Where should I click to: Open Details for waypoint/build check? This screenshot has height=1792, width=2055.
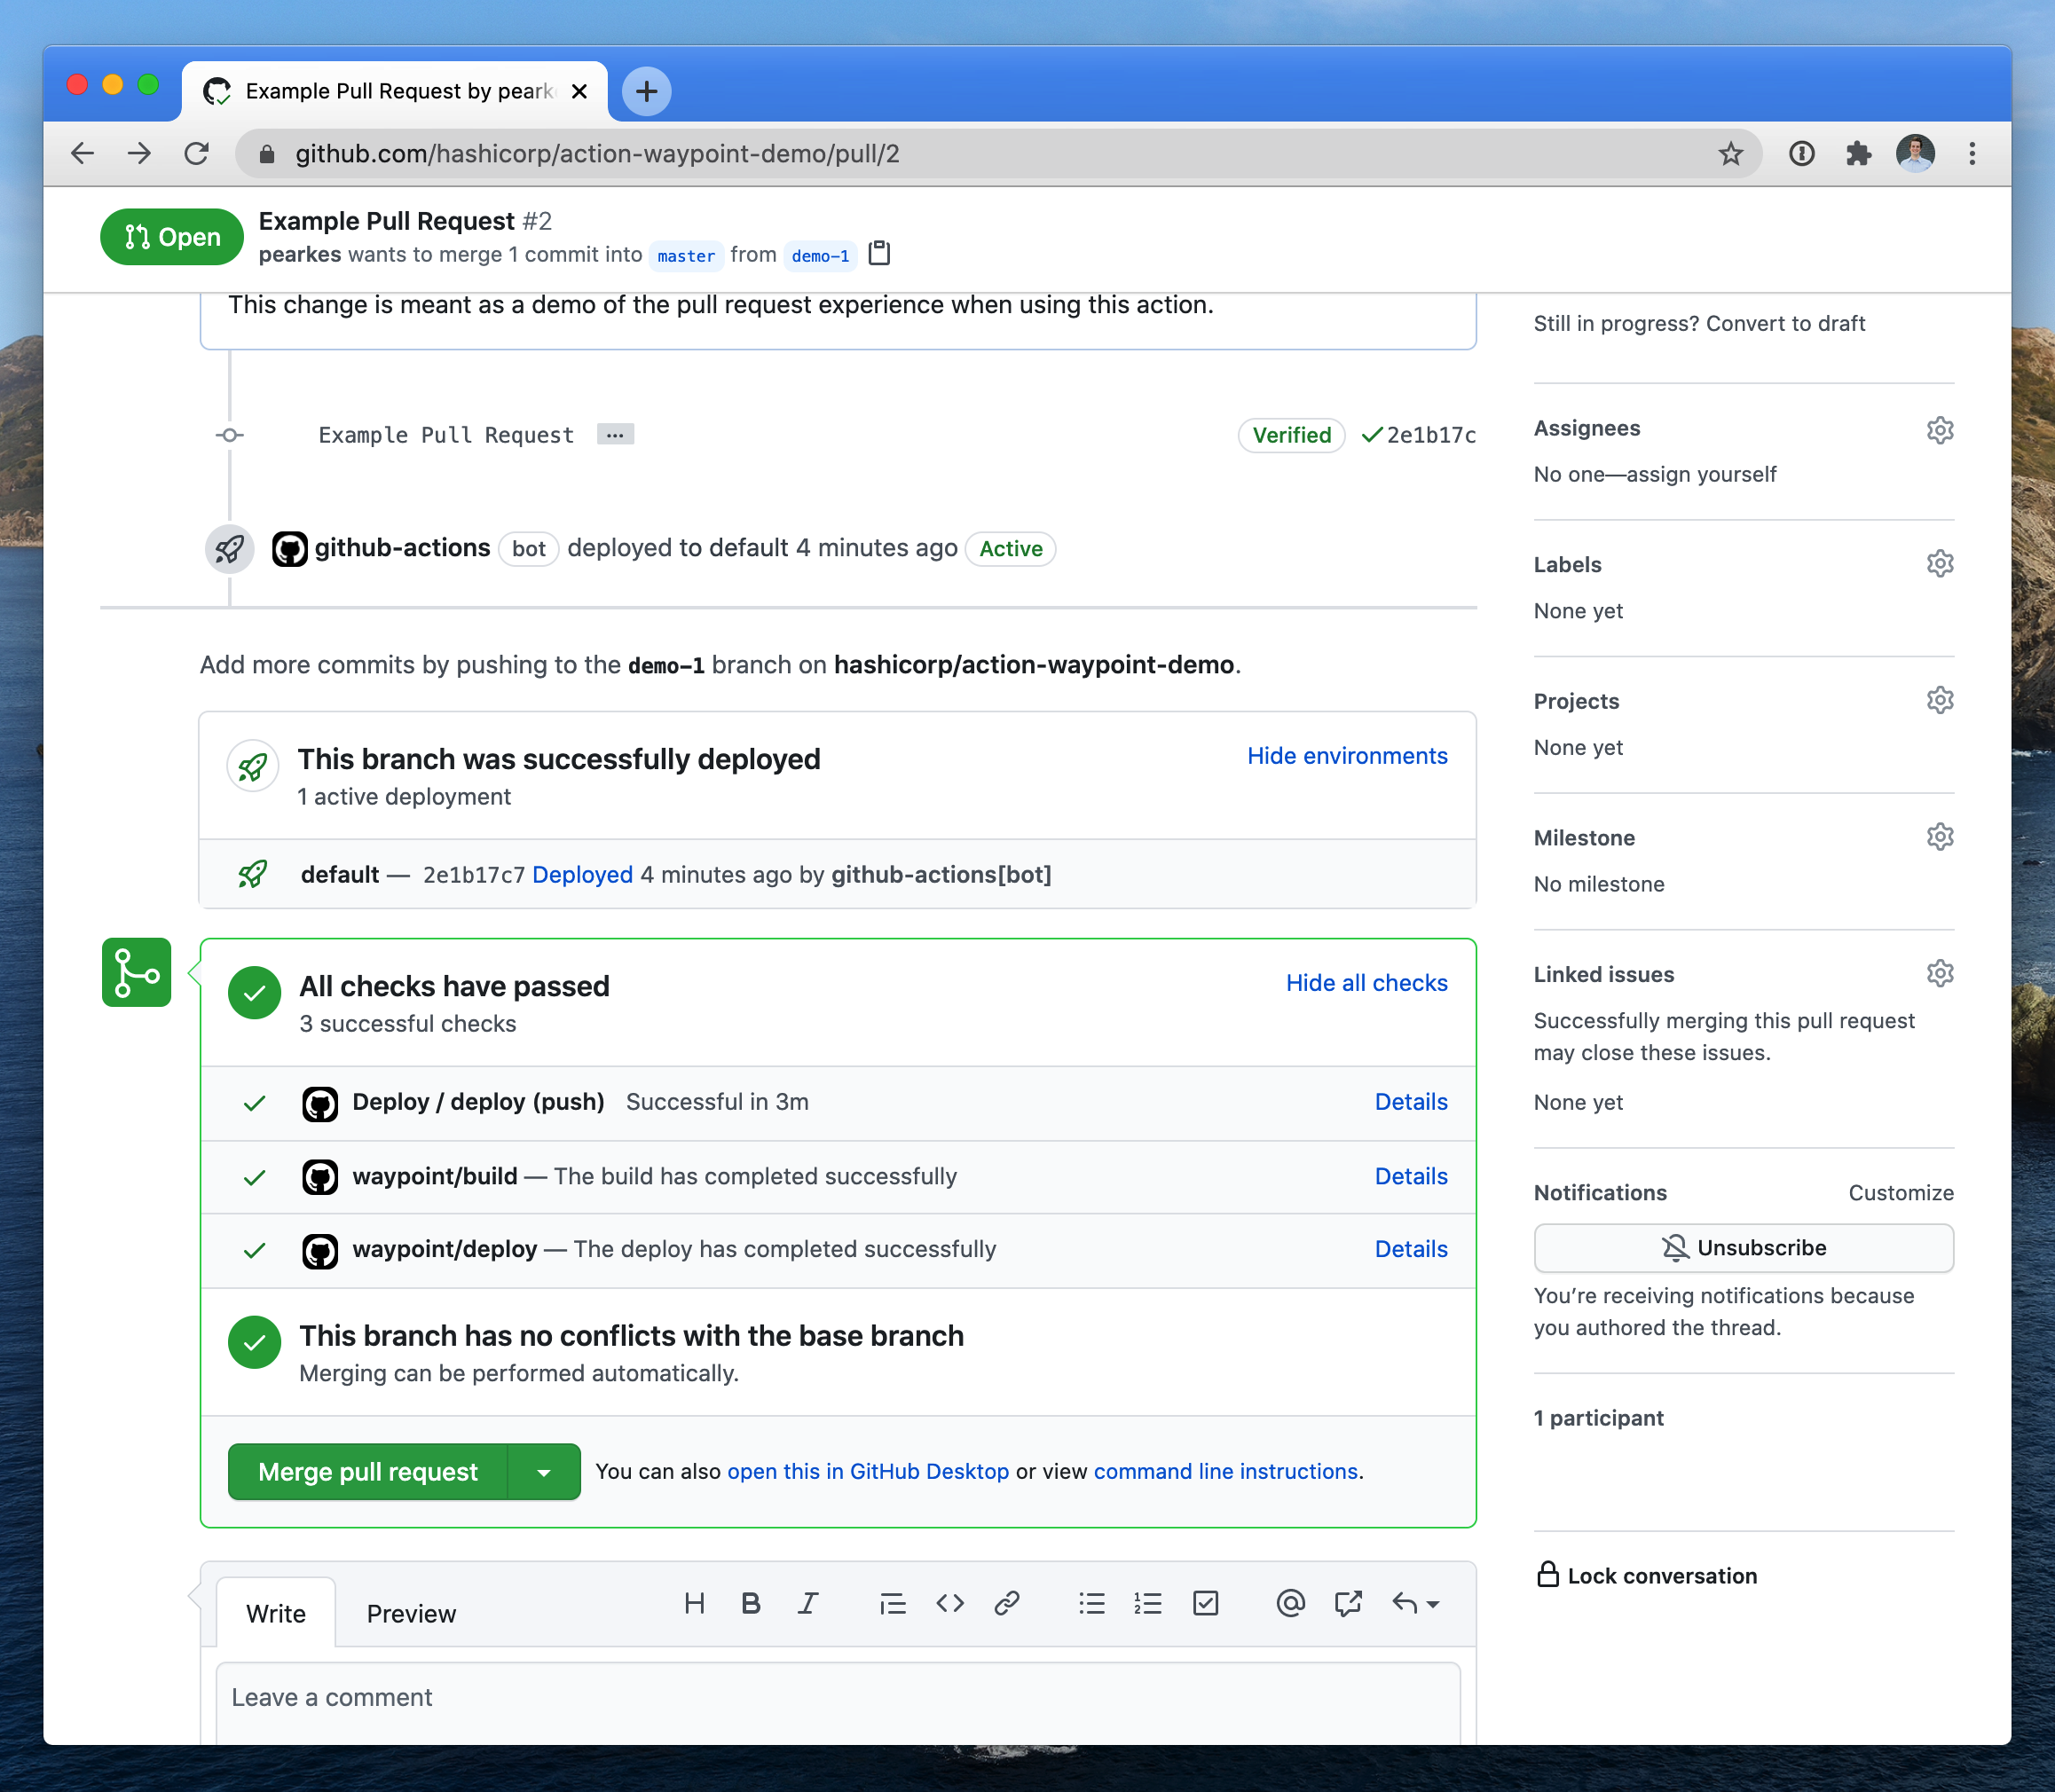click(1410, 1176)
